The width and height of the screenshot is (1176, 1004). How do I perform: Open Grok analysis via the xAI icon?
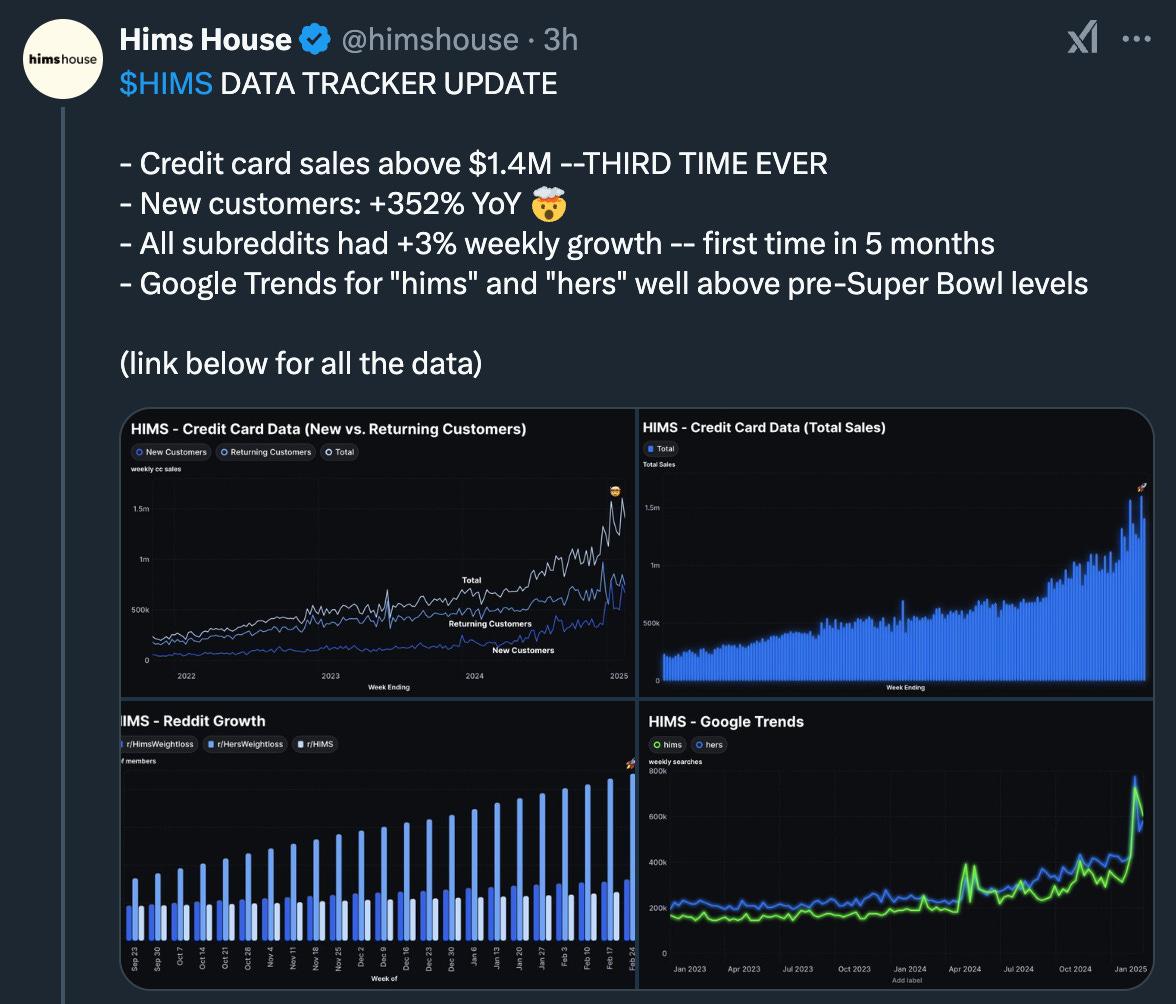1082,38
